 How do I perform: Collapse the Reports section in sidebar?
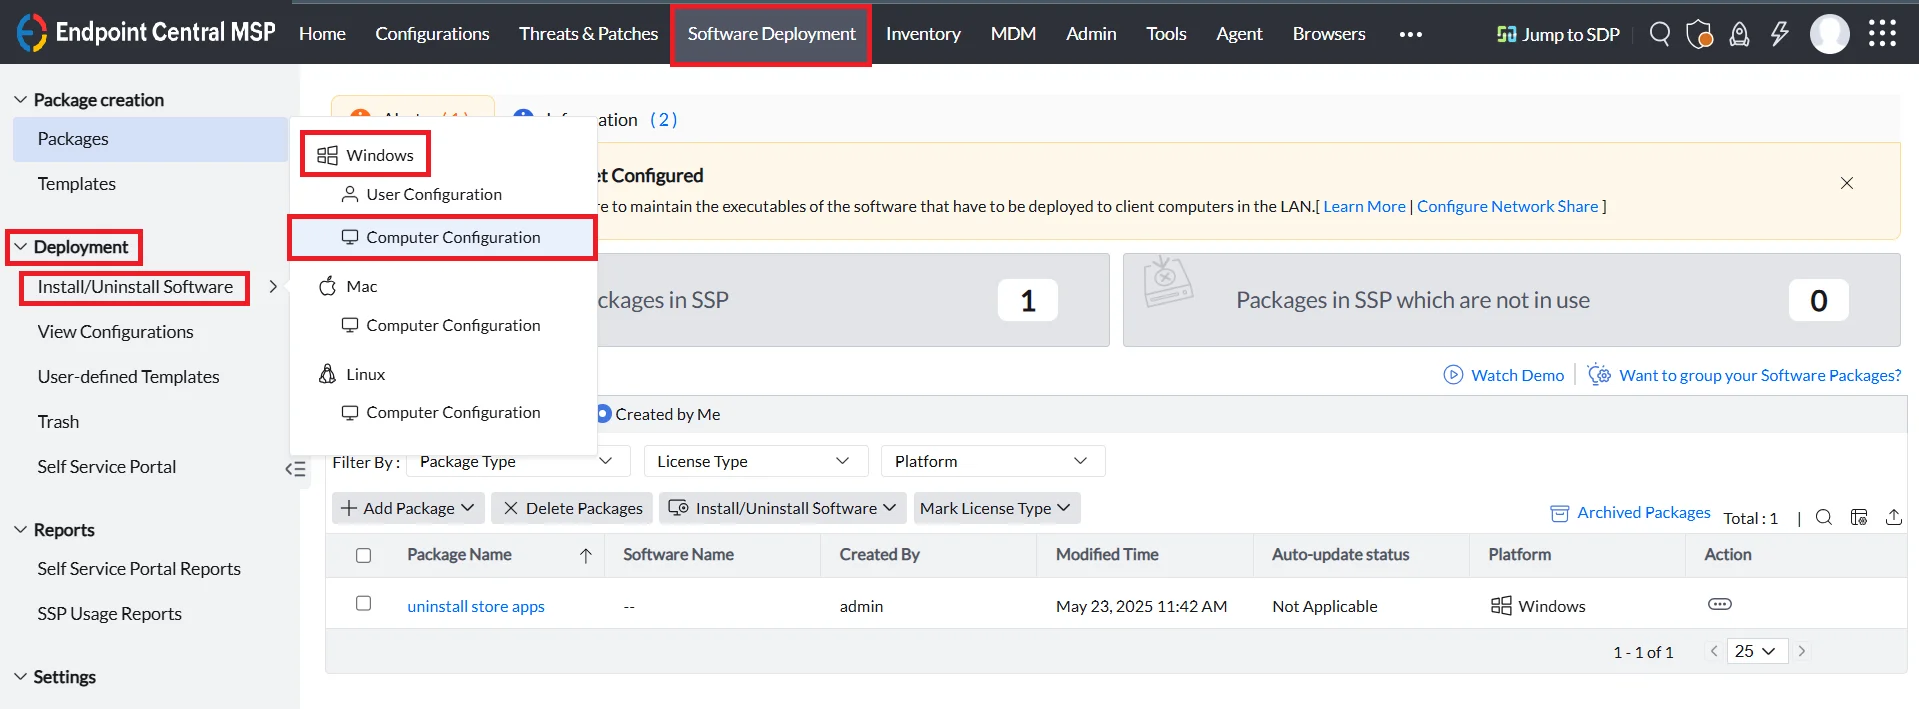(20, 530)
